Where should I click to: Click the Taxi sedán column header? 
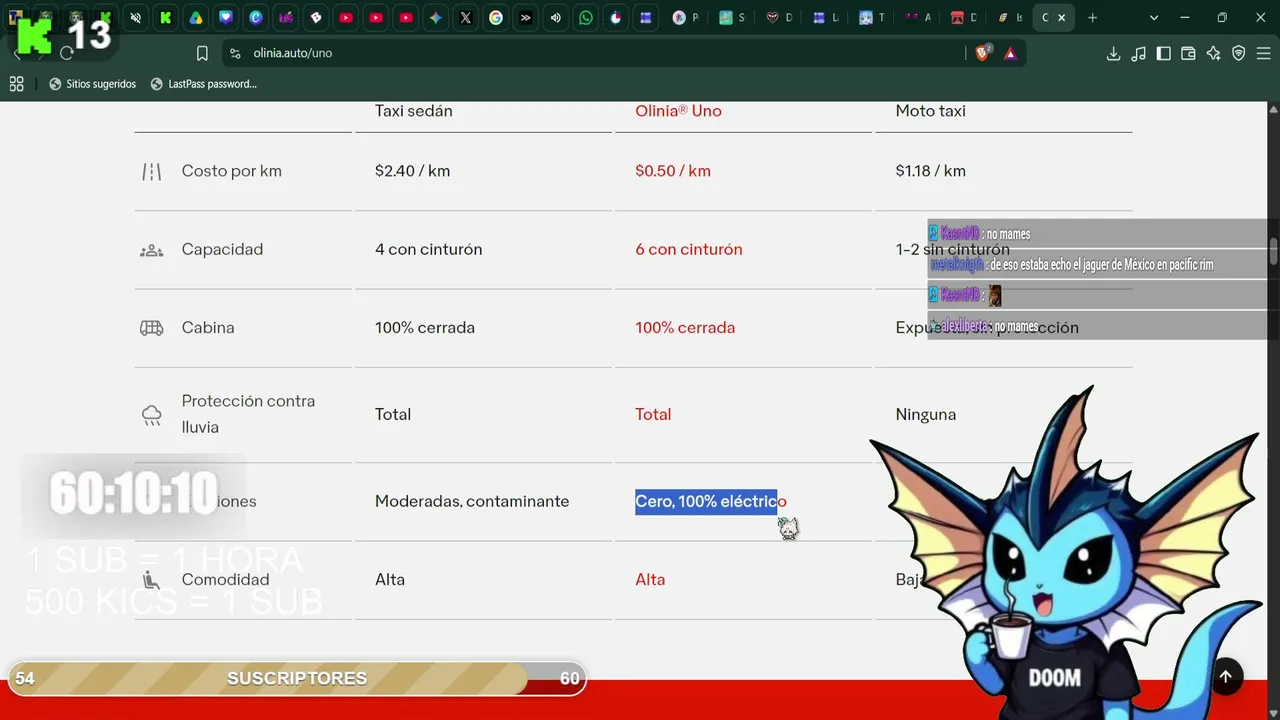pyautogui.click(x=414, y=111)
